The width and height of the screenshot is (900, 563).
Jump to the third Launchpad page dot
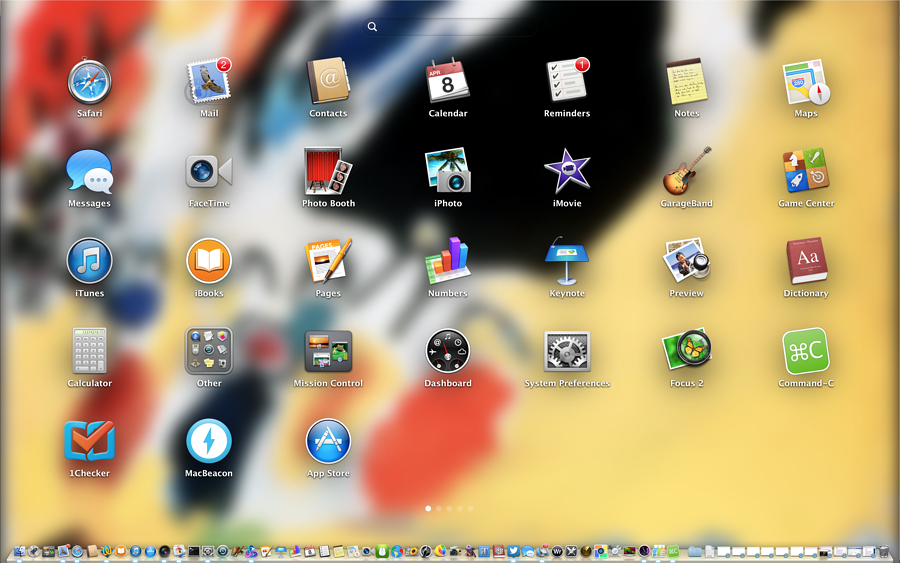(449, 508)
